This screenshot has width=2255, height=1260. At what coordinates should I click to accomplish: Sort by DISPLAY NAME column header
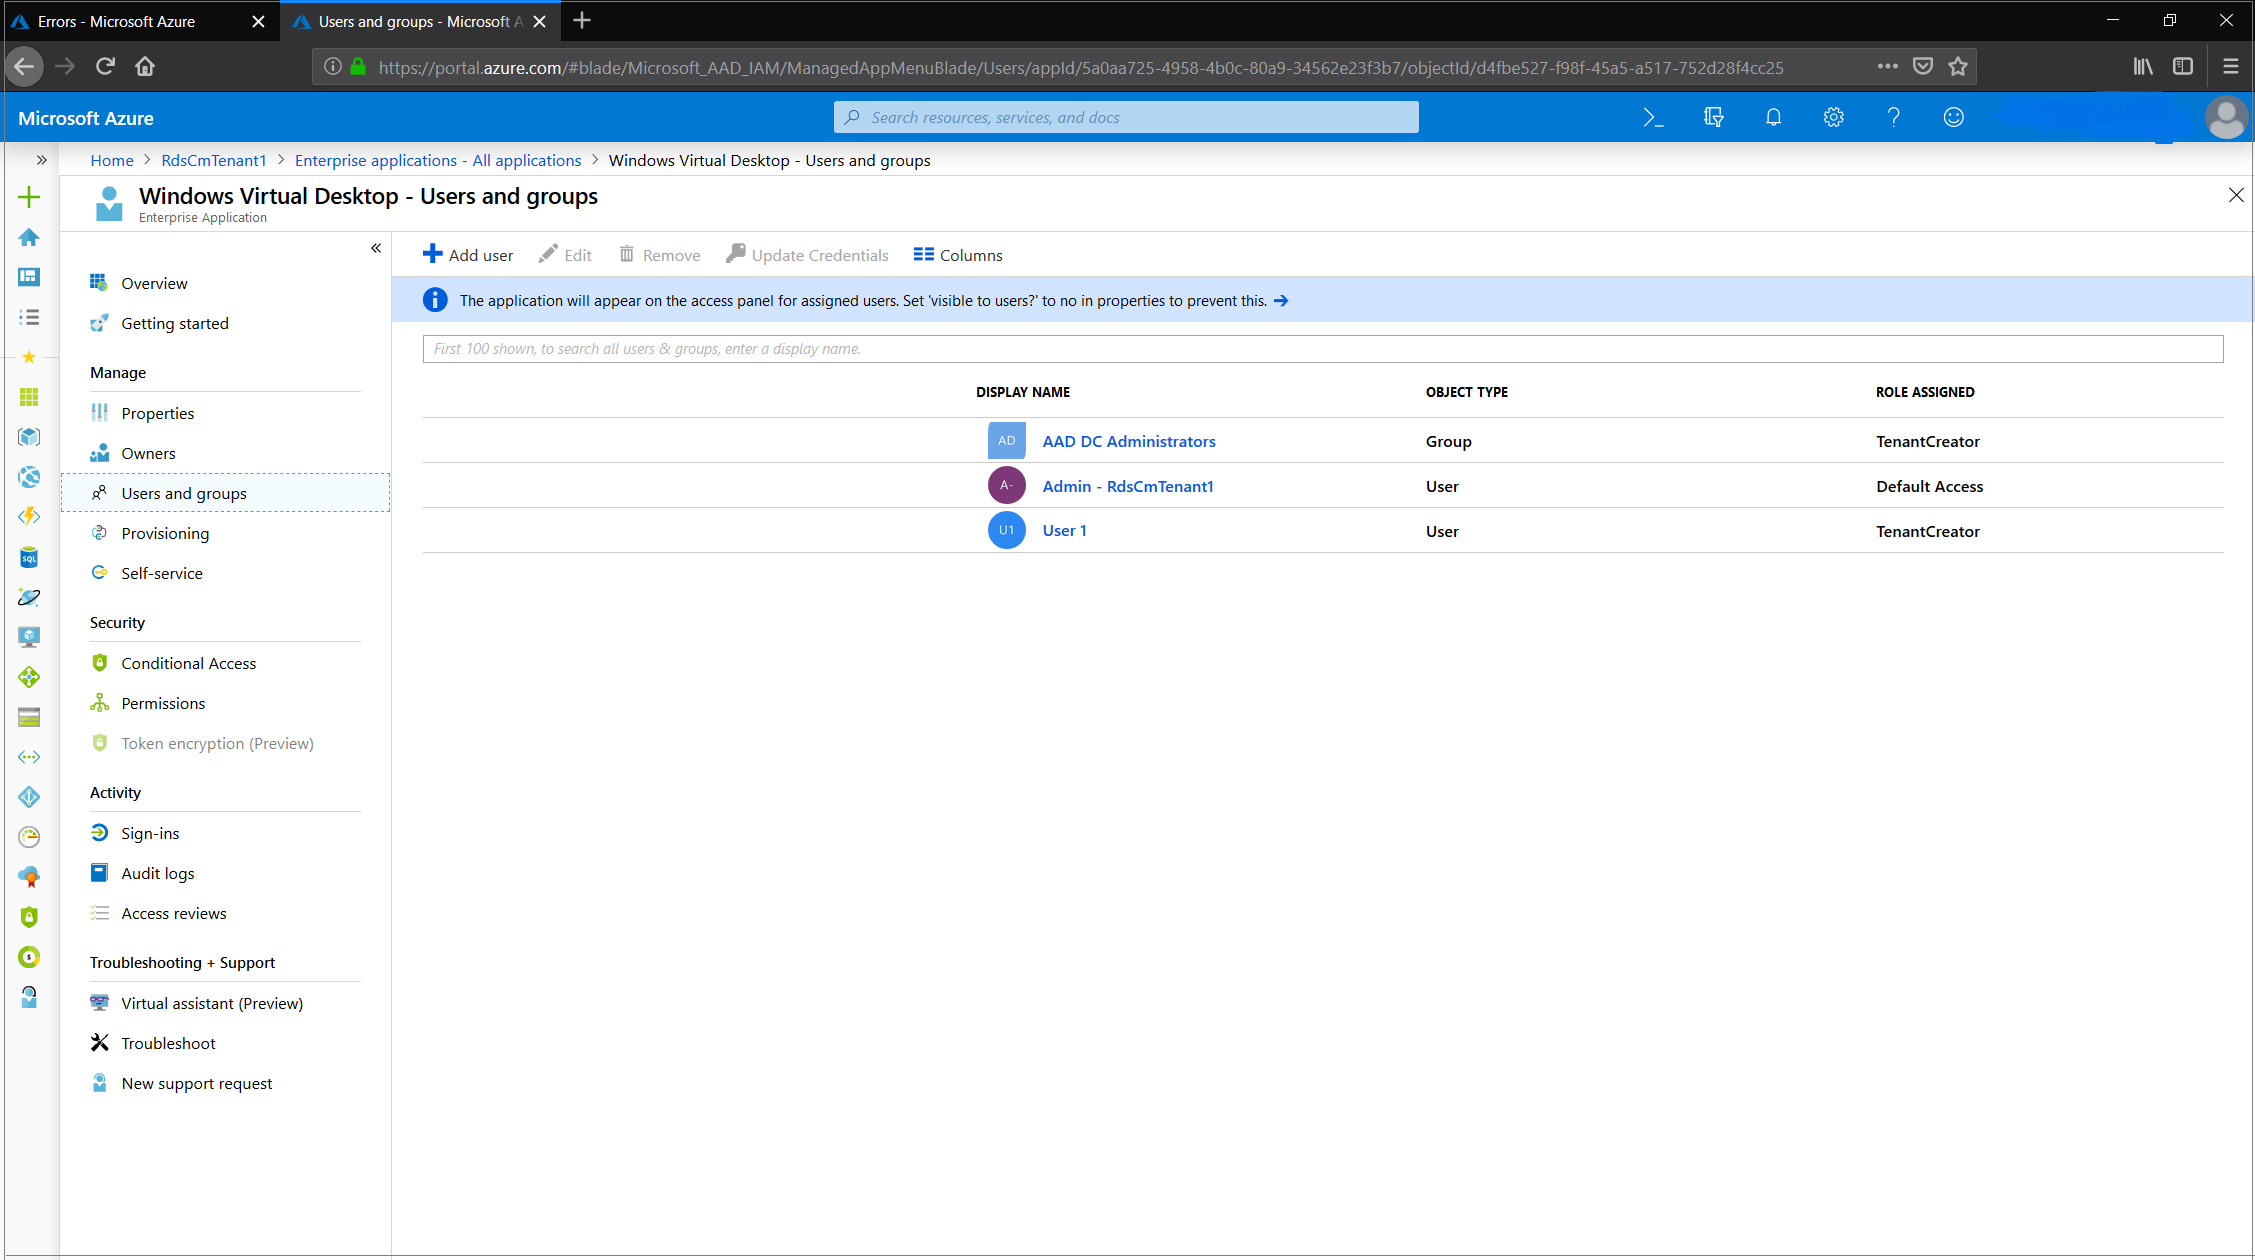click(x=1023, y=392)
